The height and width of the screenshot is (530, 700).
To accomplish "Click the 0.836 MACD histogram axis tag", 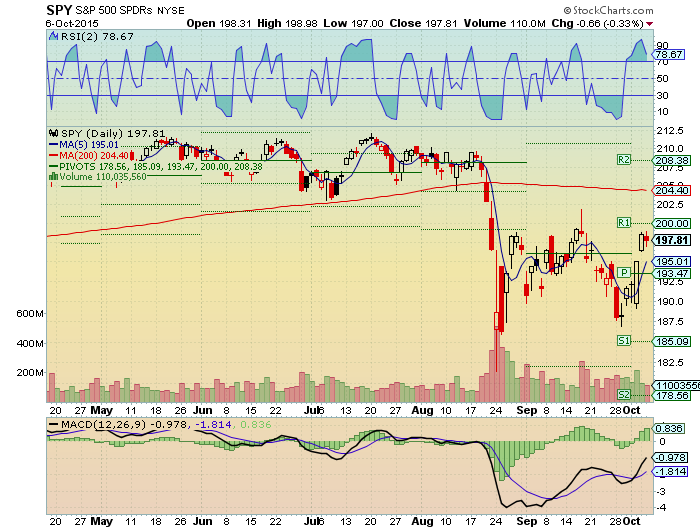I will click(668, 429).
